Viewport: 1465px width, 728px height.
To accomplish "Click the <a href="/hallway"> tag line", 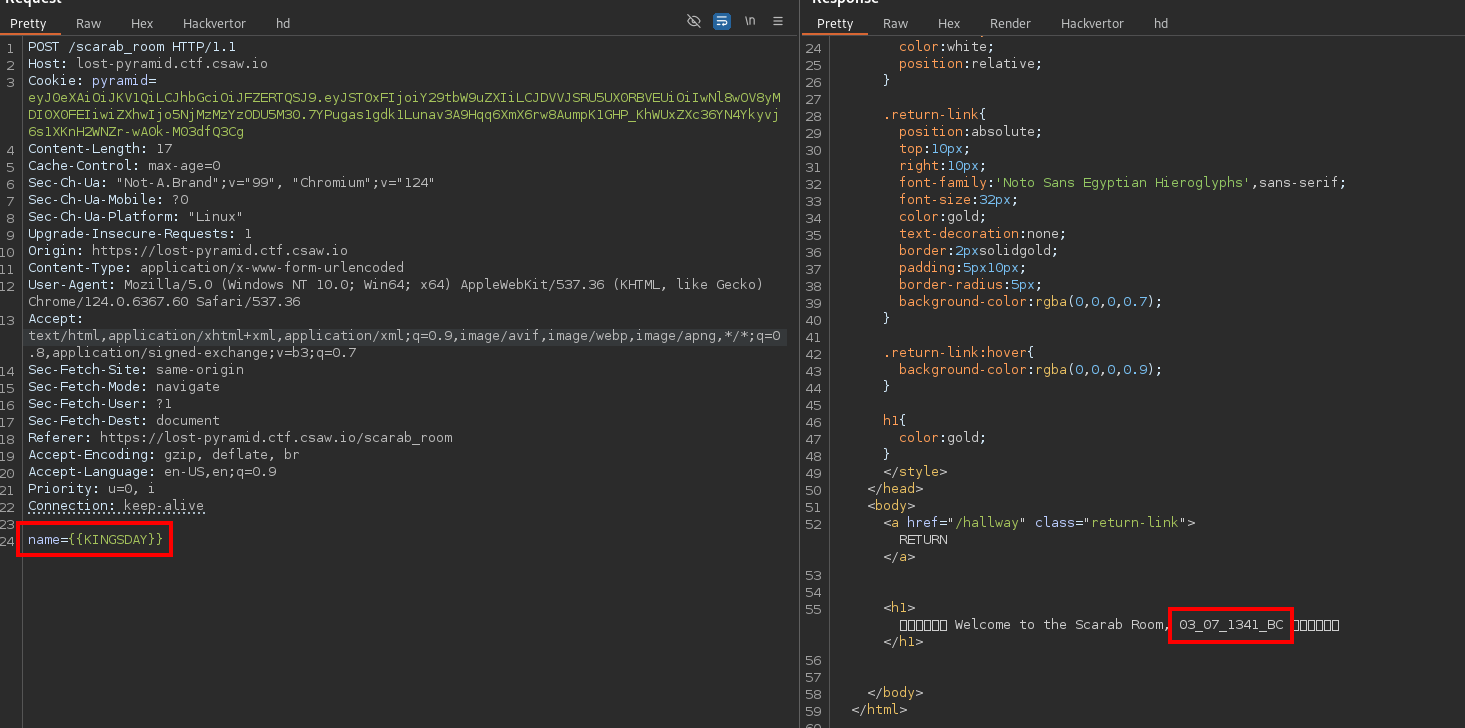I will tap(1038, 522).
